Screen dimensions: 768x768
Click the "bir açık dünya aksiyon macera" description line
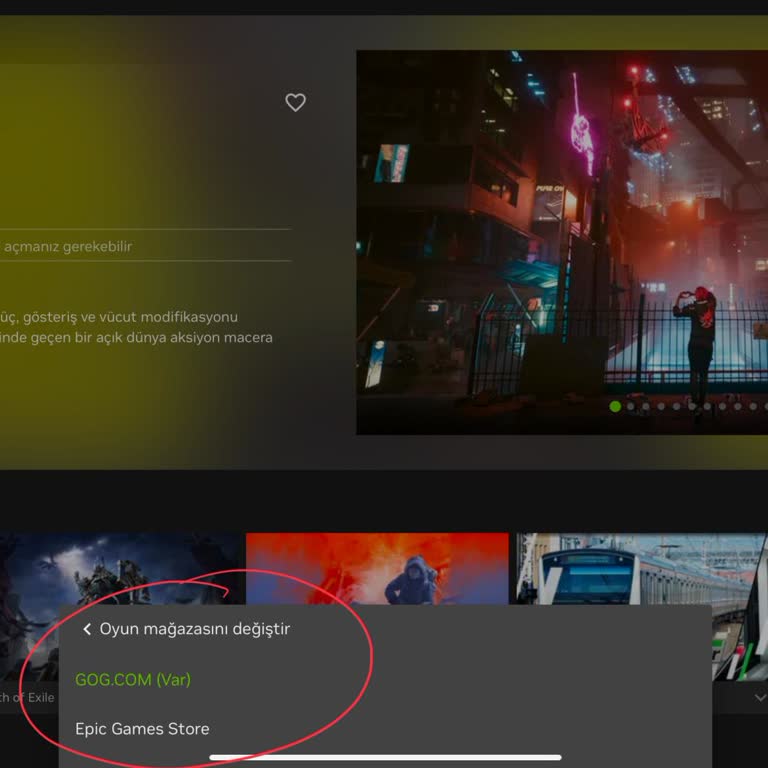click(x=175, y=337)
